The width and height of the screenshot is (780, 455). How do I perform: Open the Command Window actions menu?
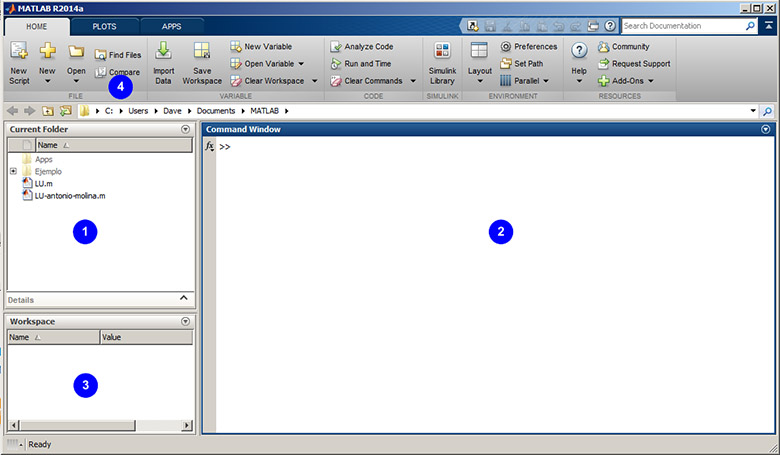click(x=766, y=129)
